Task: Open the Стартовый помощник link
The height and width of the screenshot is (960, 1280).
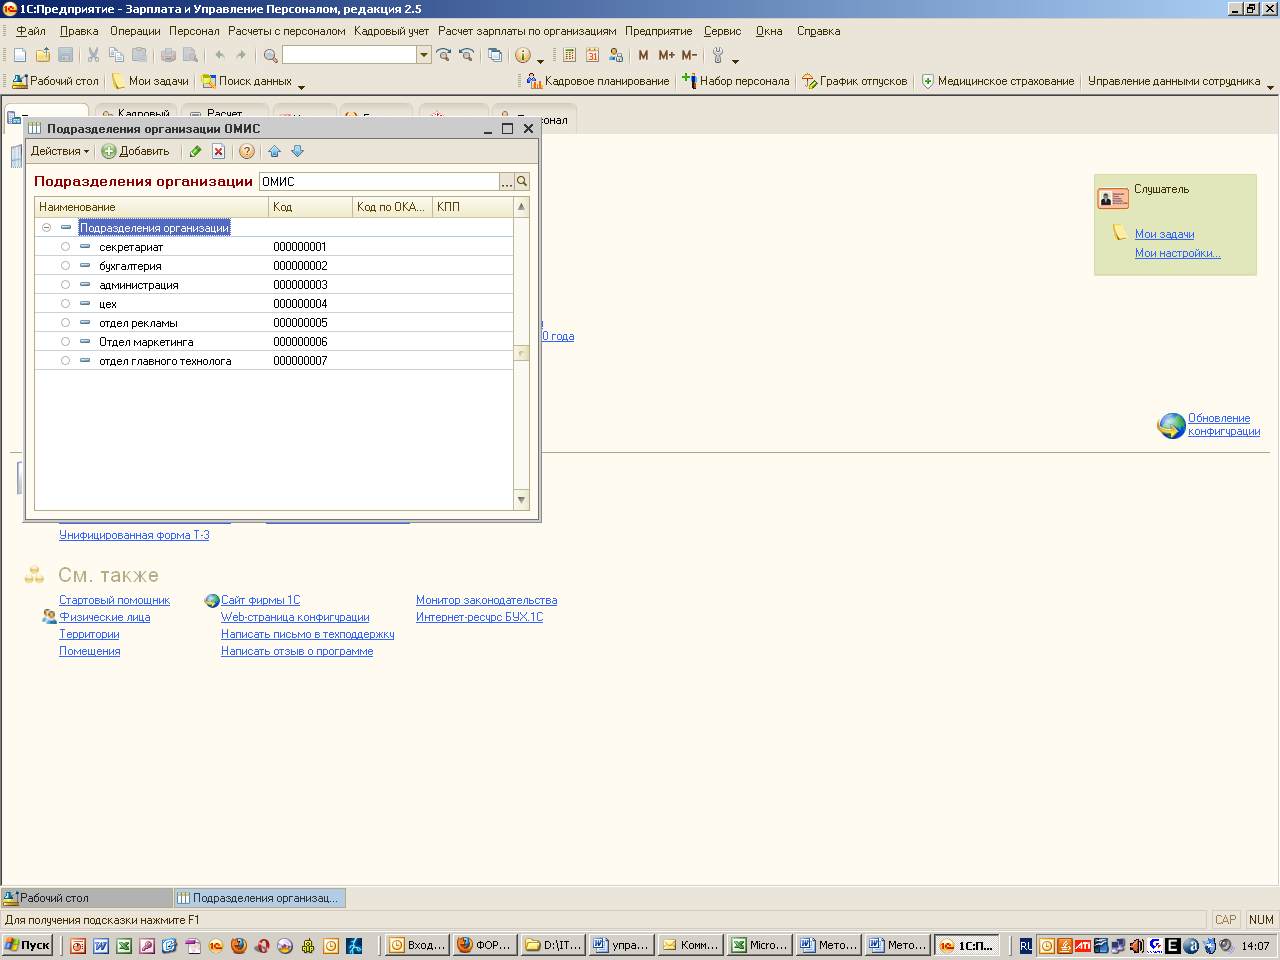Action: pyautogui.click(x=114, y=600)
